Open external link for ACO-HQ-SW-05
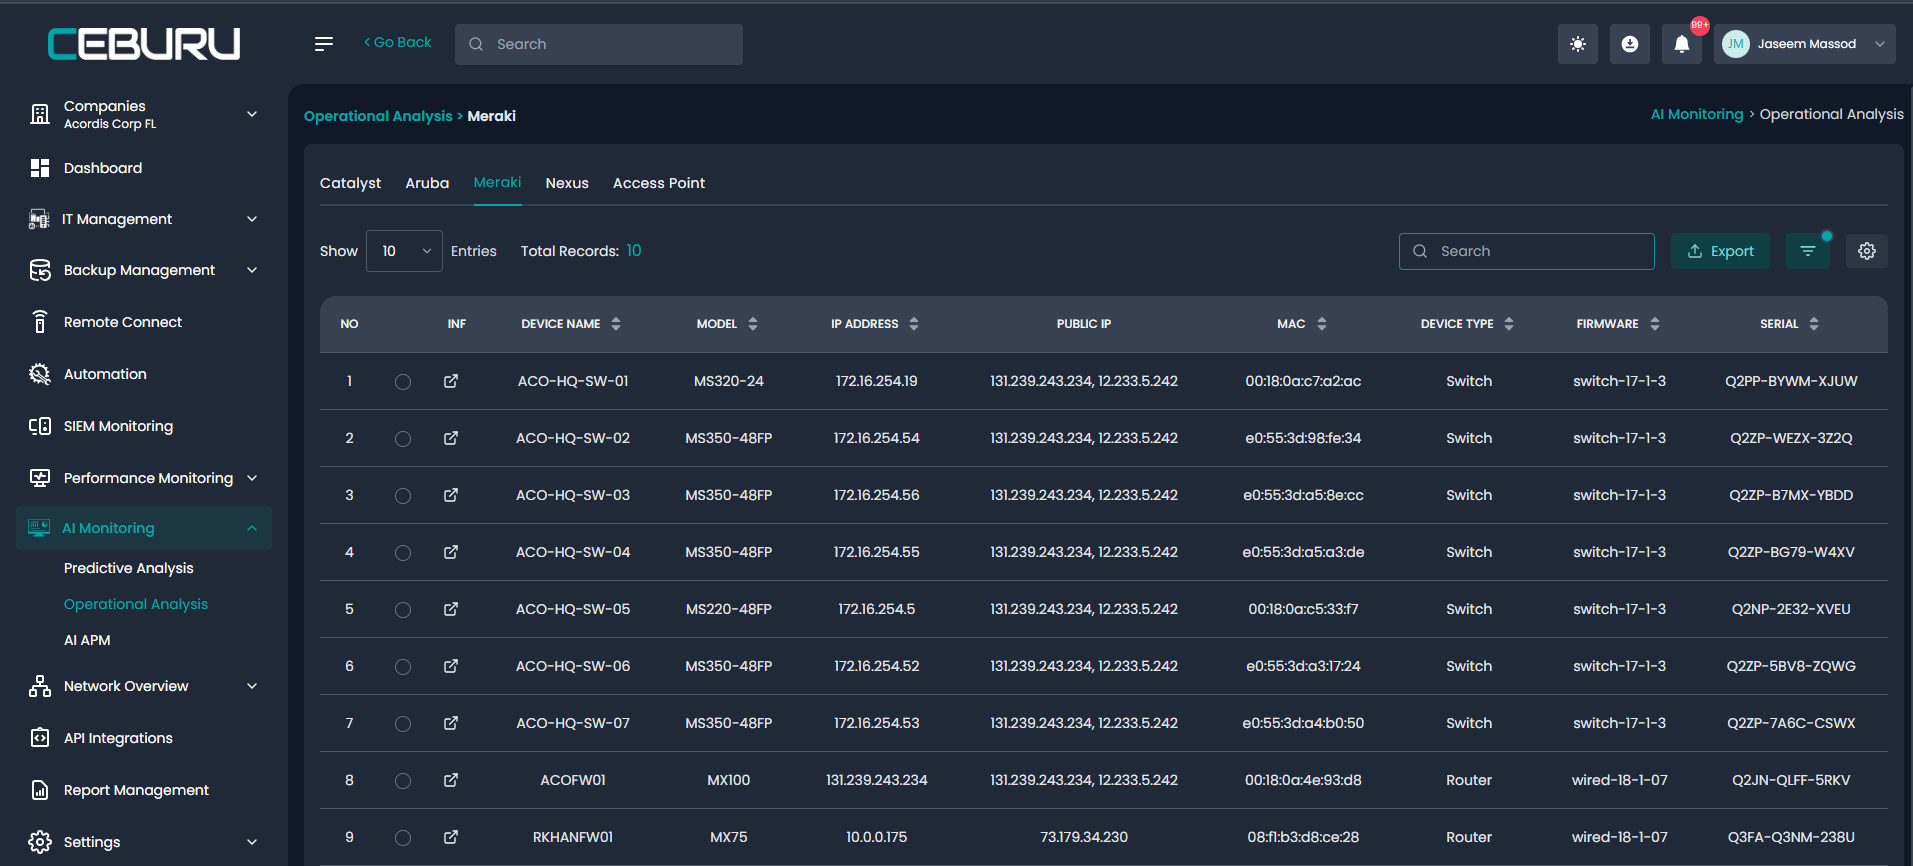This screenshot has height=866, width=1913. pos(451,609)
